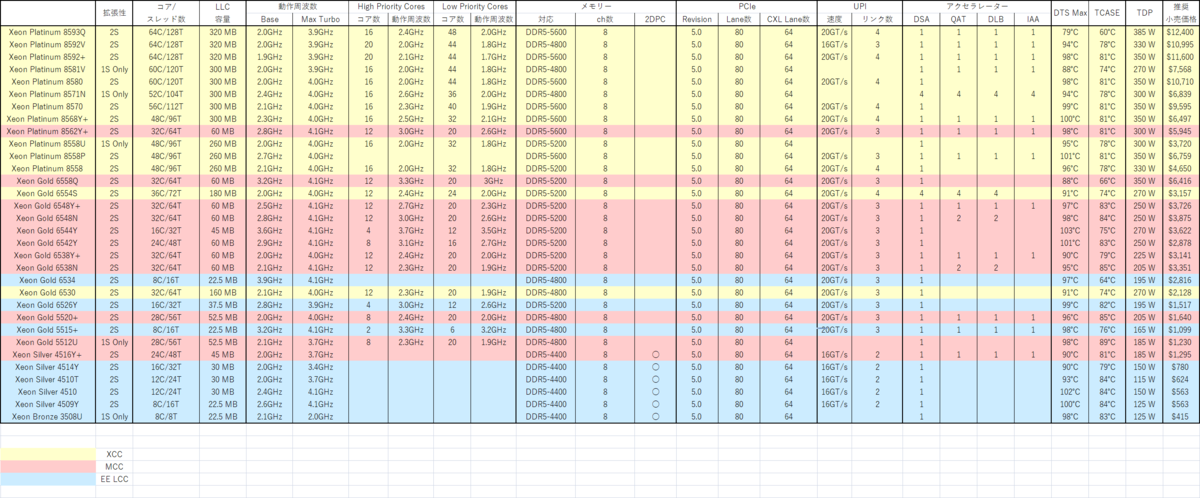Select the 'Xeon Gold 5512U' cell
The height and width of the screenshot is (498, 1200).
click(47, 341)
